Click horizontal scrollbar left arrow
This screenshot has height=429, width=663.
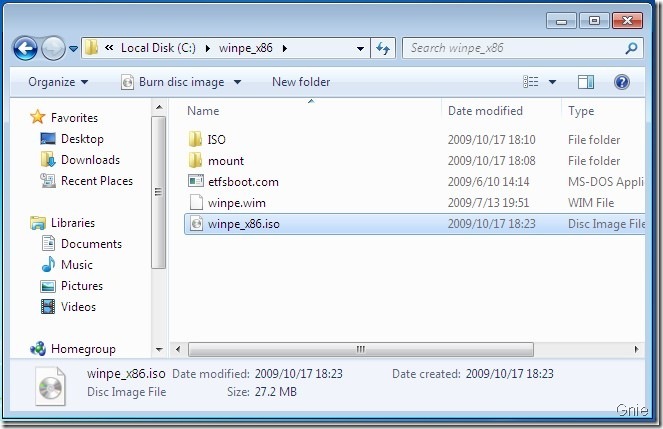(178, 349)
